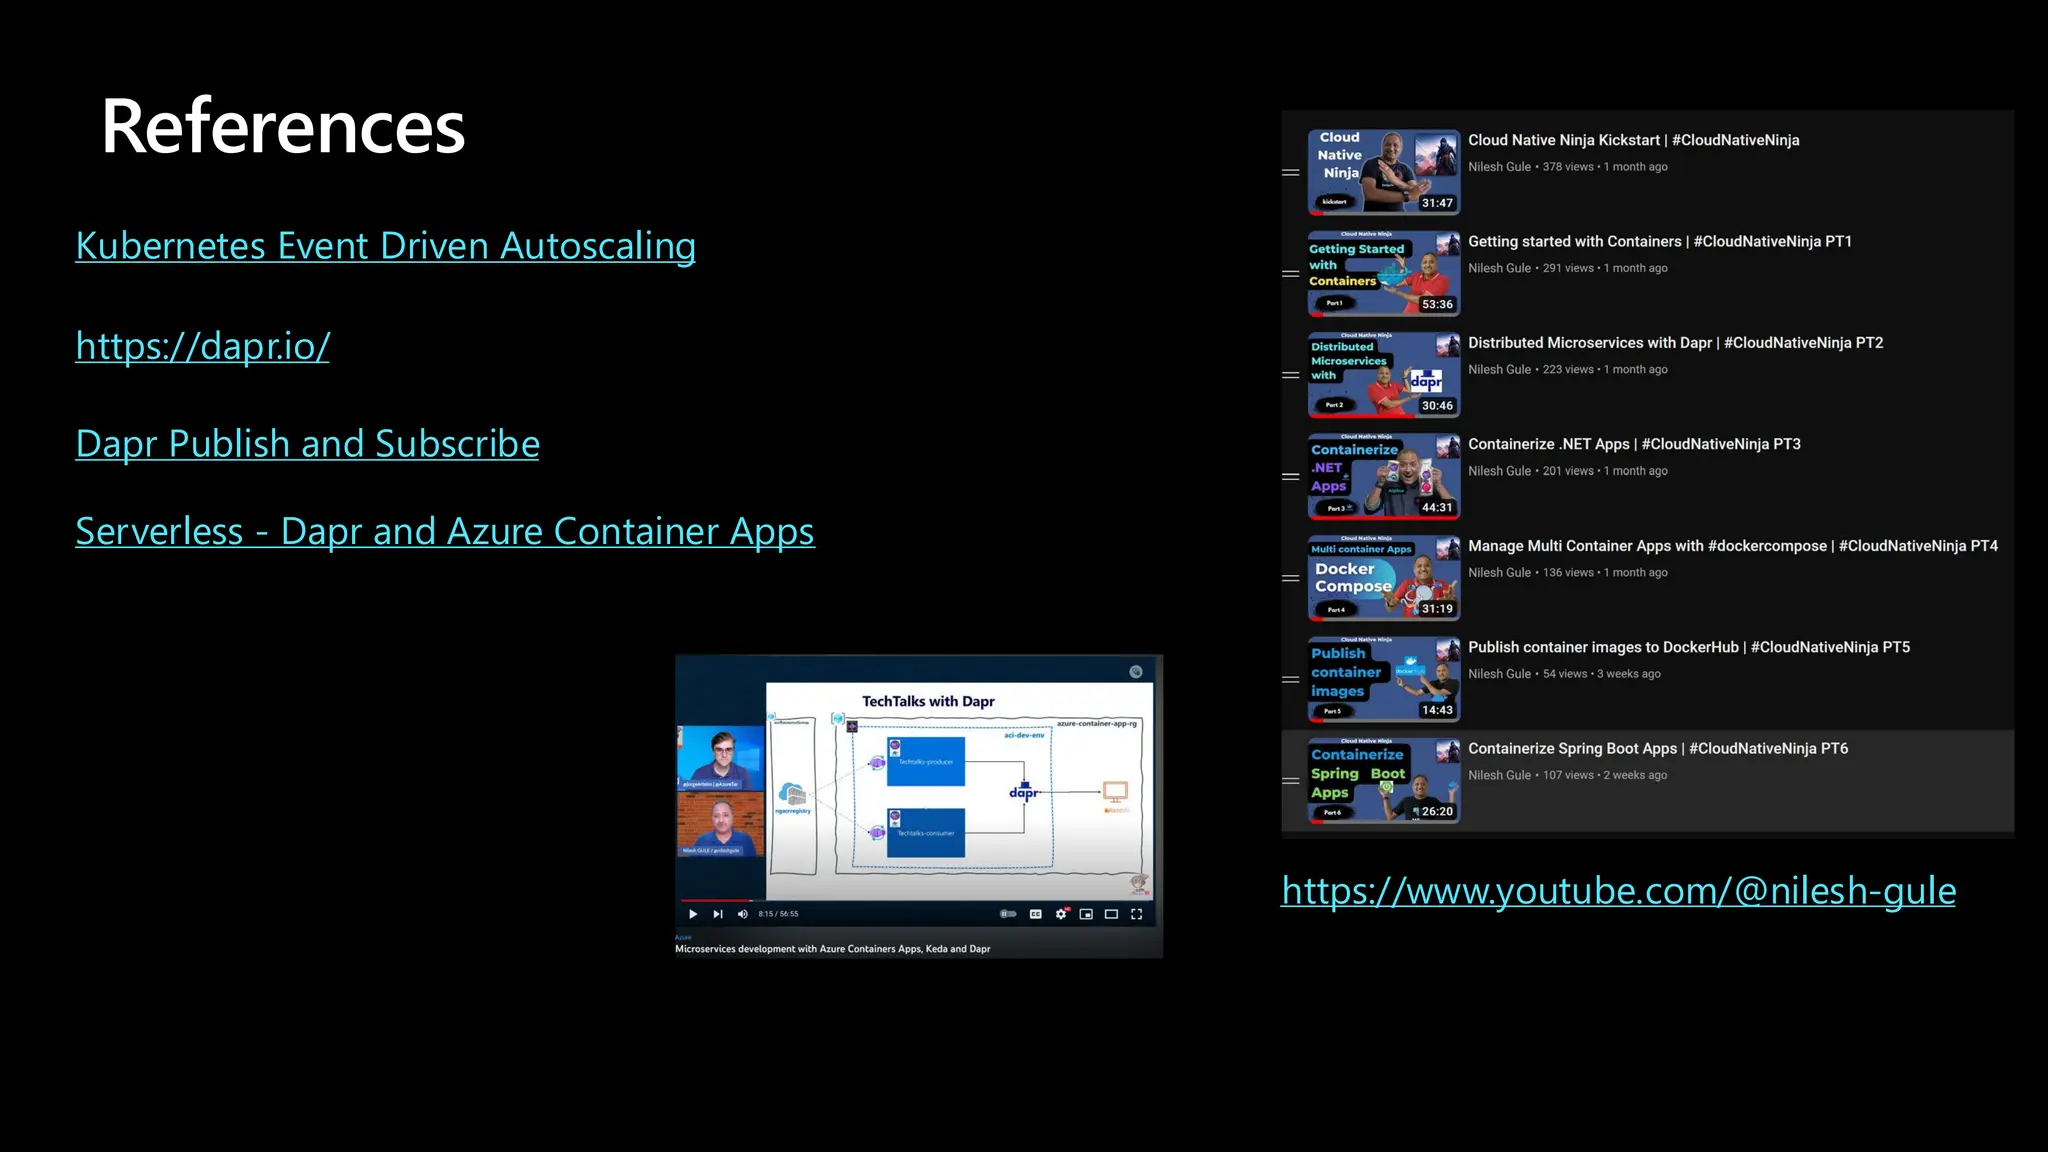Viewport: 2048px width, 1152px height.
Task: Open Kubernetes Event Driven Autoscaling link
Action: (x=386, y=246)
